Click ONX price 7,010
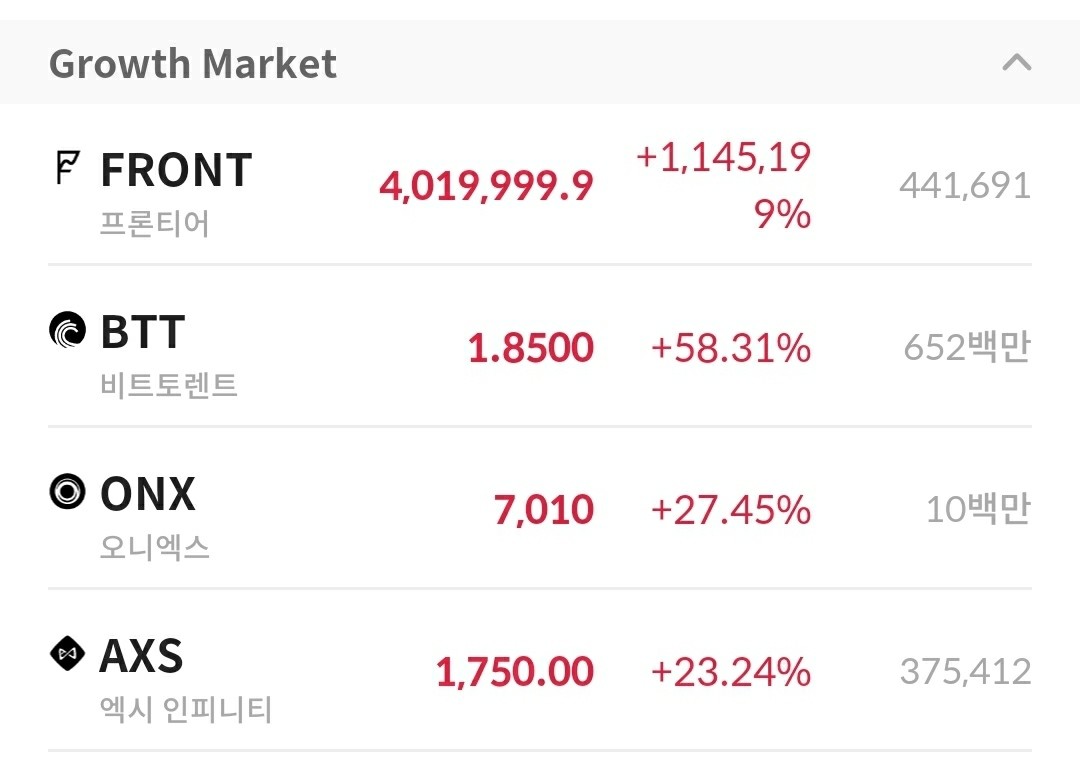The height and width of the screenshot is (767, 1080). (544, 510)
